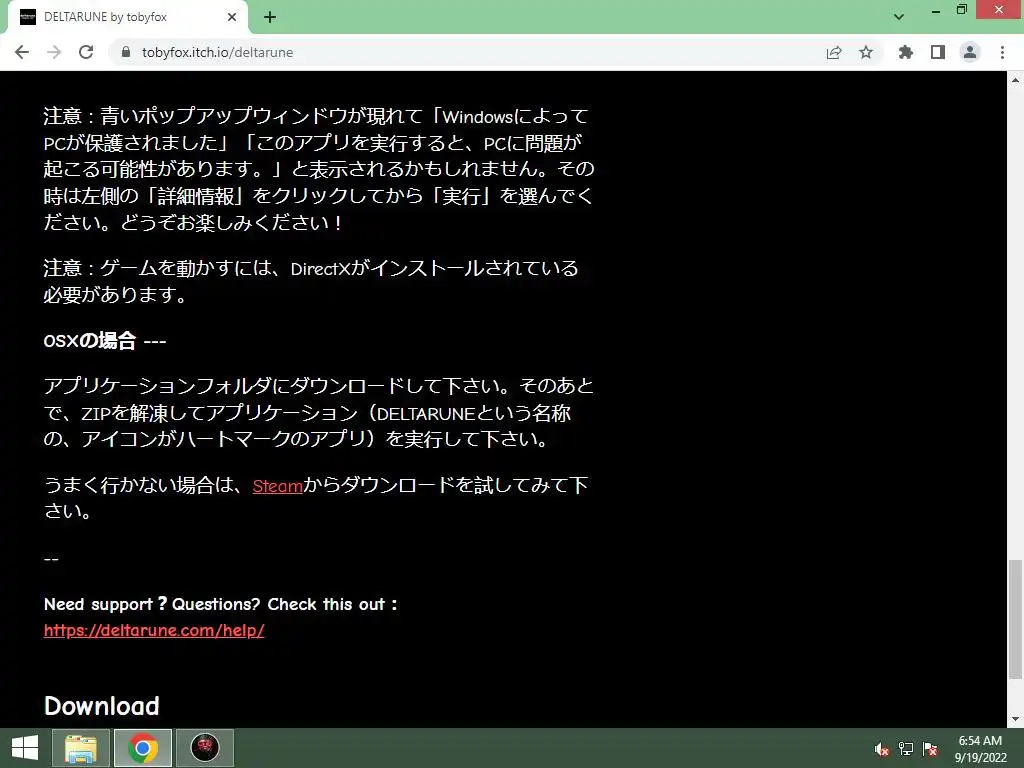Click the scrollbar down arrow
1024x768 pixels.
[x=1015, y=719]
